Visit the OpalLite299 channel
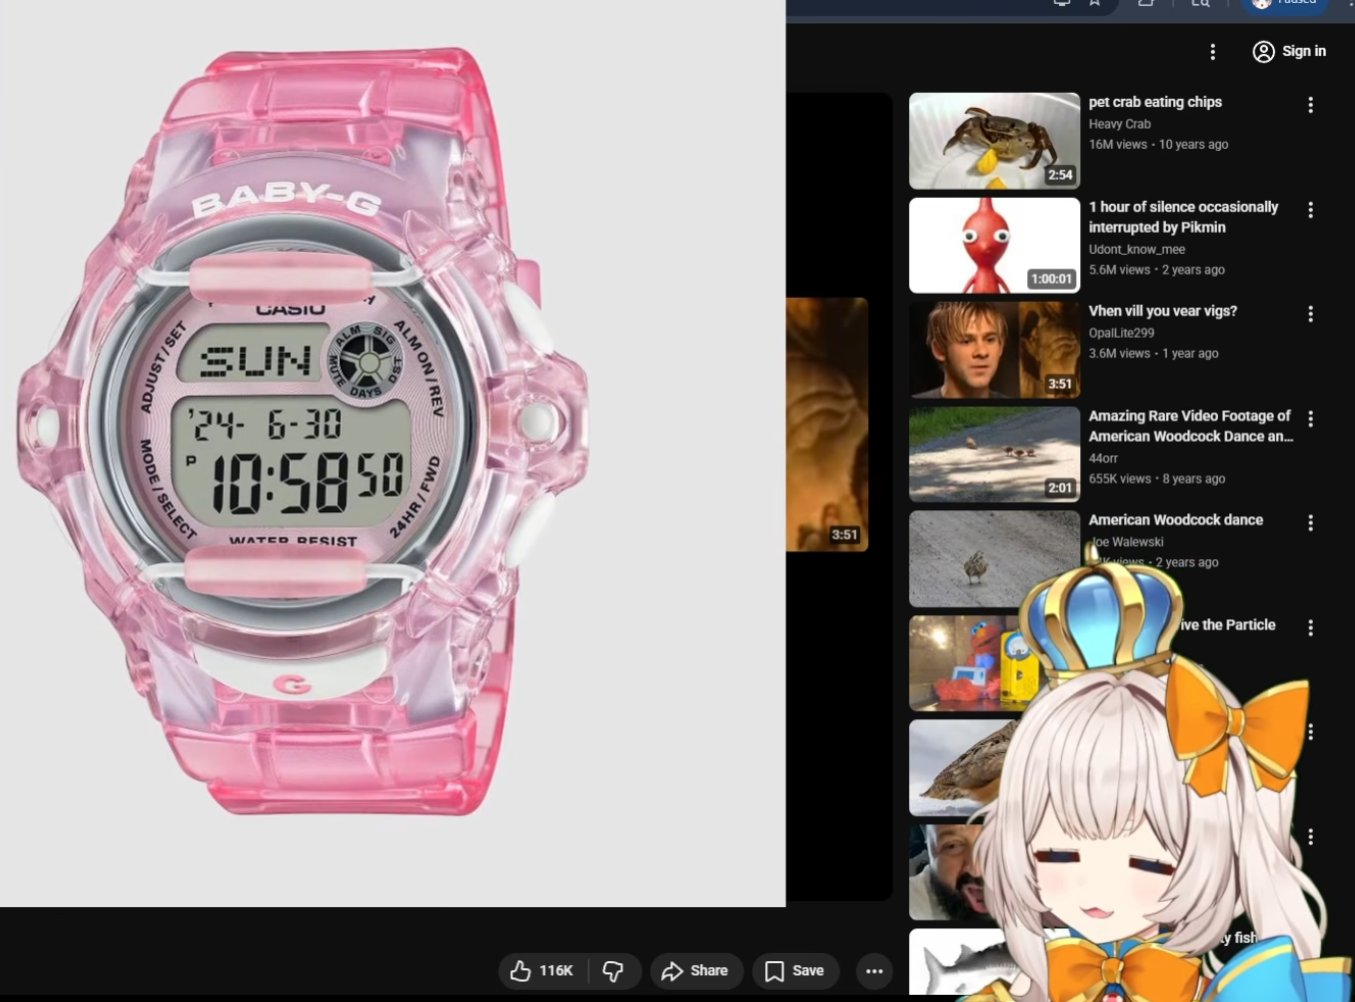The image size is (1355, 1002). [1122, 333]
